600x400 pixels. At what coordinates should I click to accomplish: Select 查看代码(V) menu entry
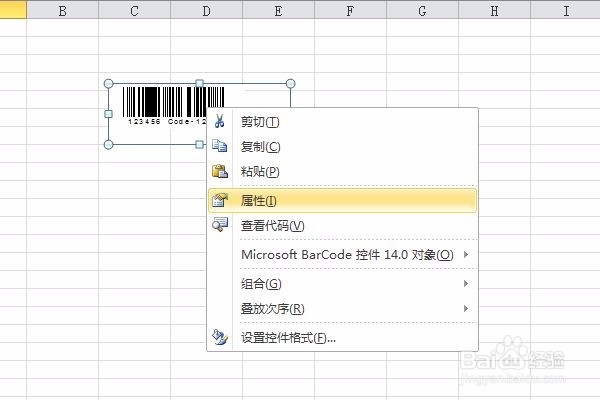[342, 225]
